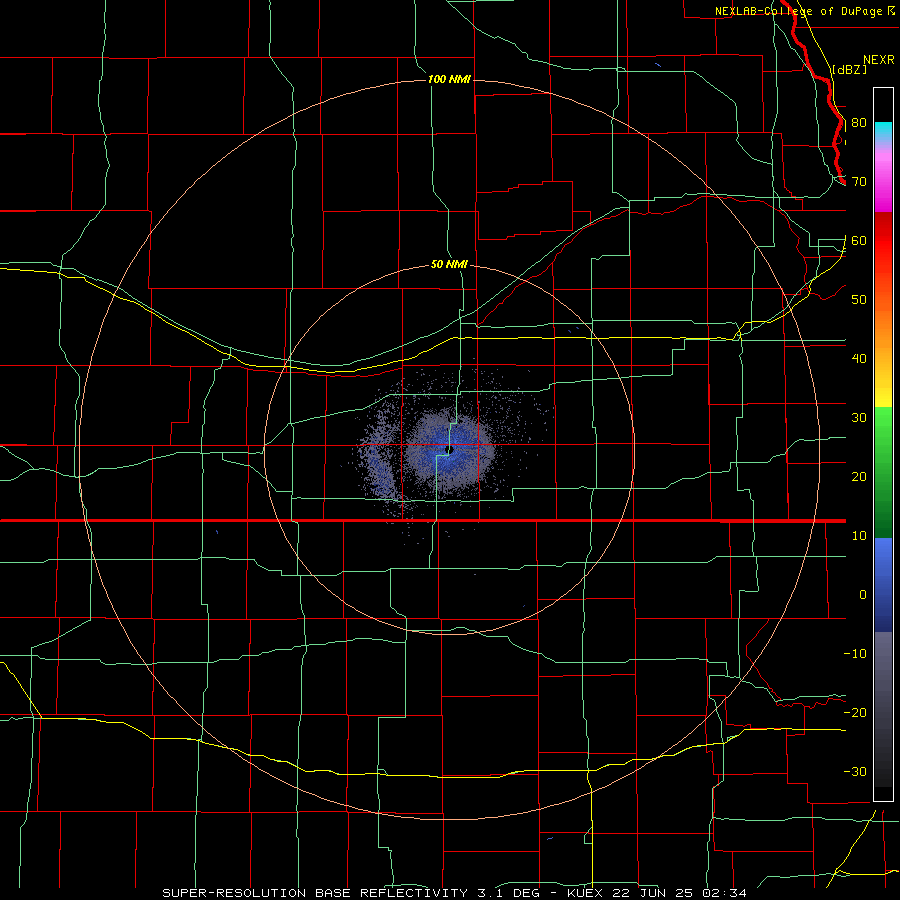The height and width of the screenshot is (900, 900).
Task: Click the cyan top segment of the color bar
Action: point(883,131)
